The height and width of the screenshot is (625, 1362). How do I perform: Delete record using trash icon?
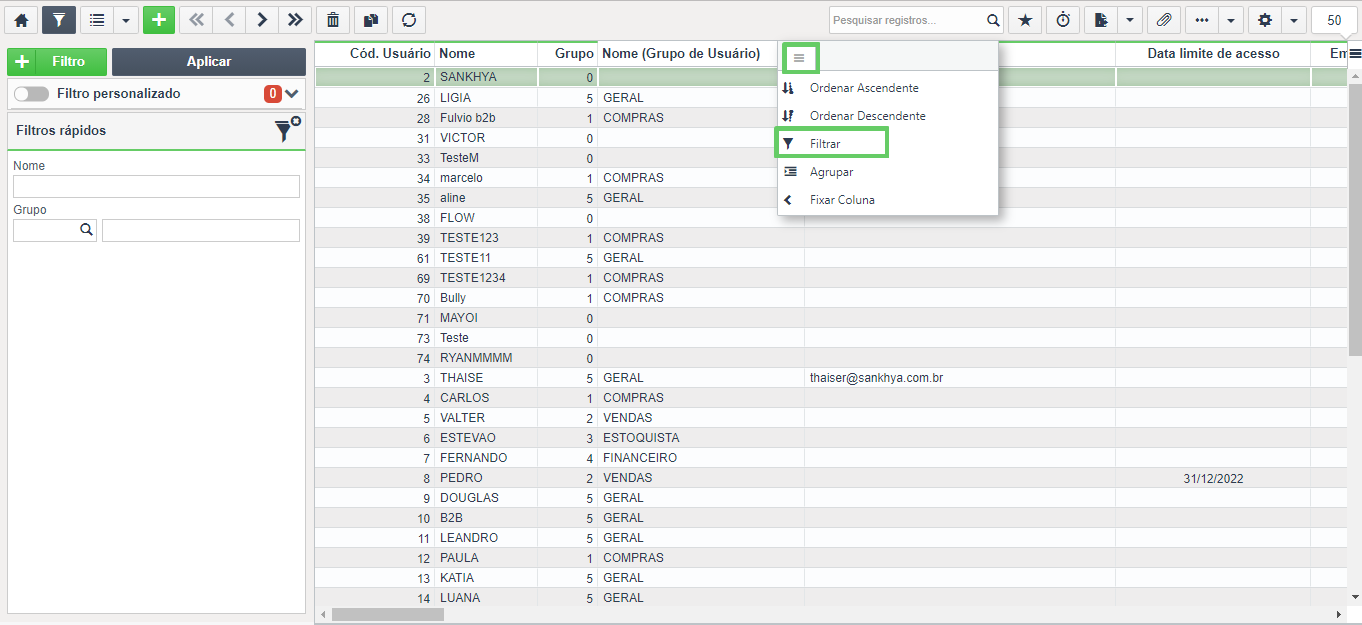click(x=332, y=20)
